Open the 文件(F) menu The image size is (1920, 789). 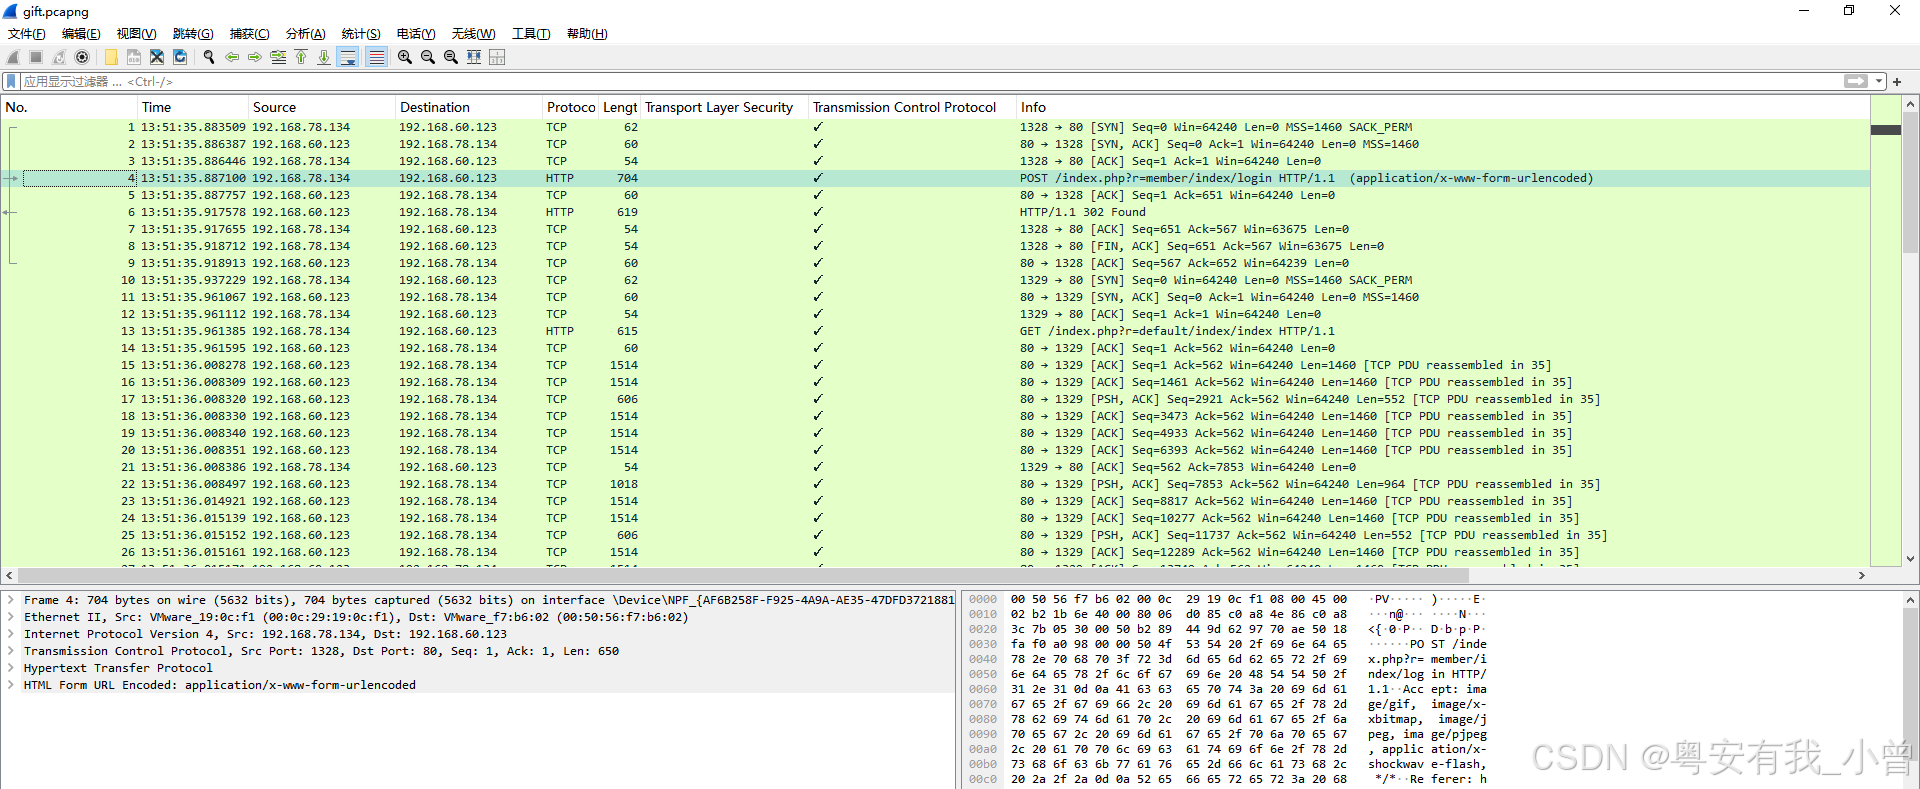tap(27, 34)
